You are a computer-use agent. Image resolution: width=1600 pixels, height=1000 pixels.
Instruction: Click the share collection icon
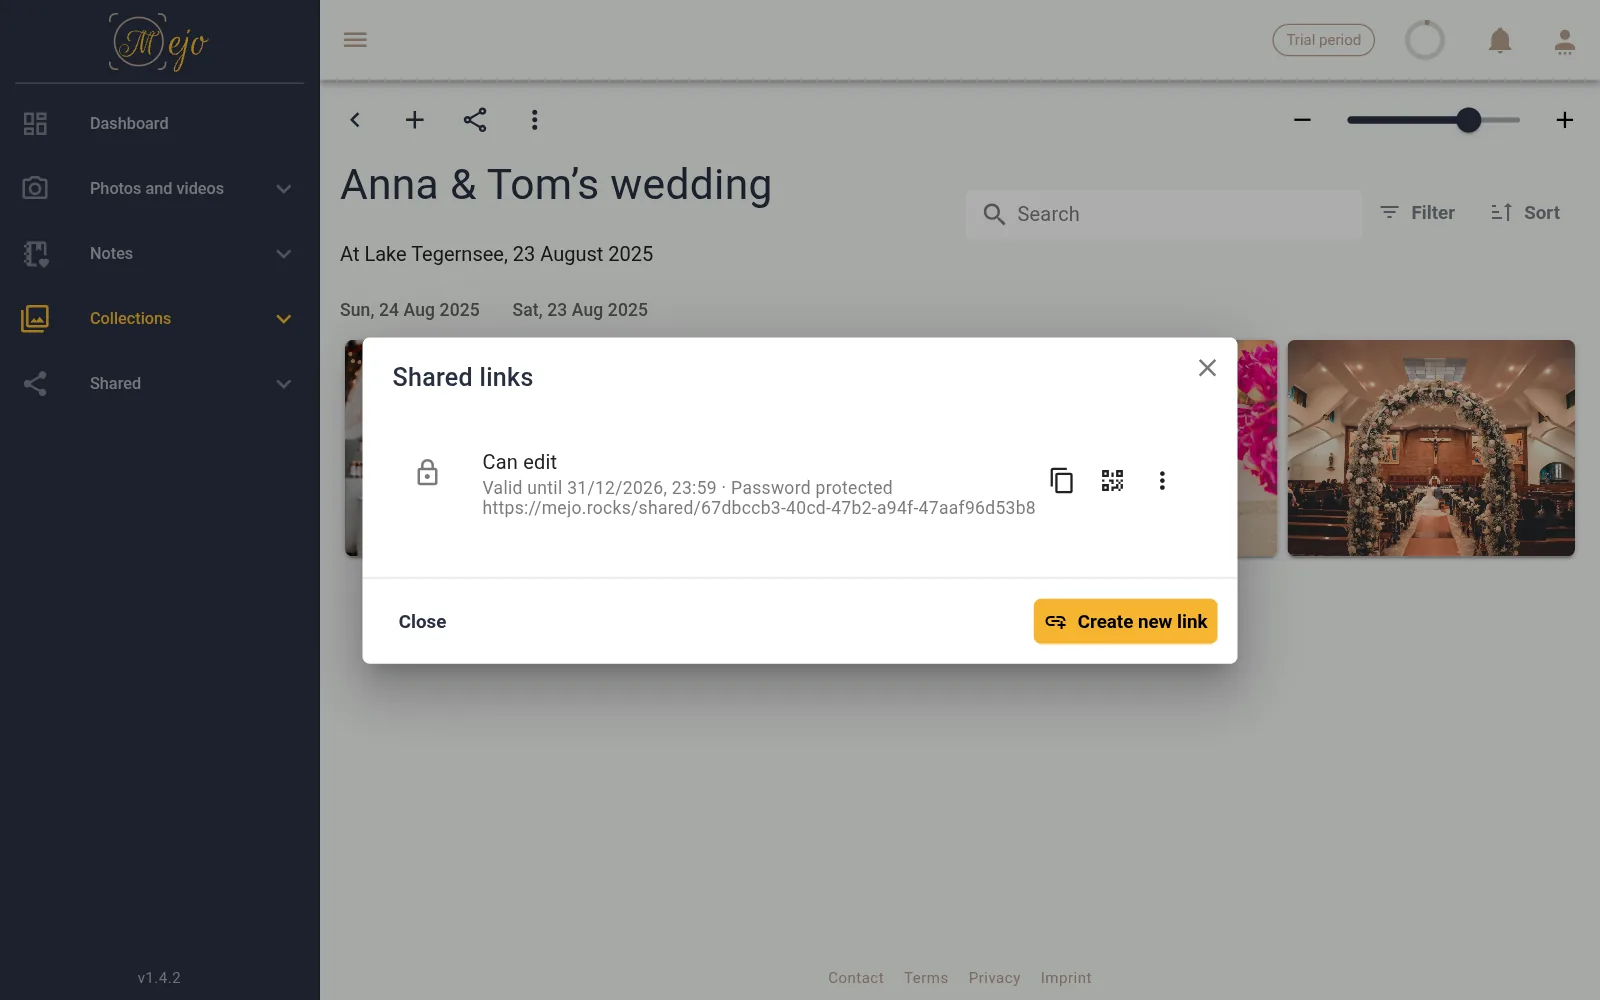(x=475, y=120)
